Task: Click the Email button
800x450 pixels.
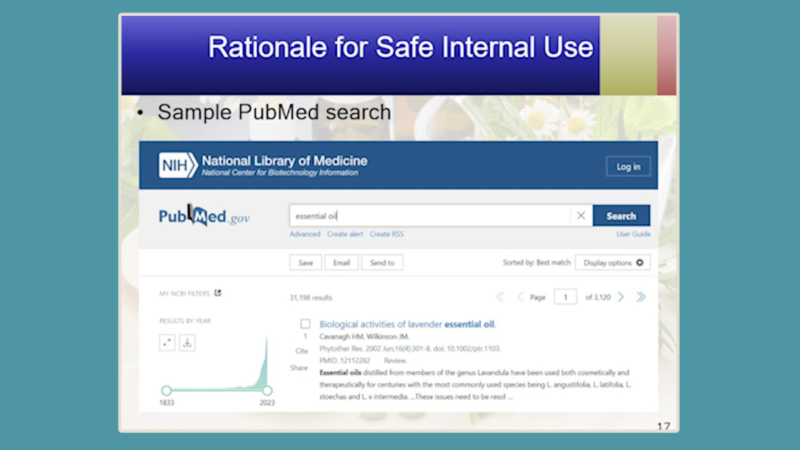Action: pos(341,262)
